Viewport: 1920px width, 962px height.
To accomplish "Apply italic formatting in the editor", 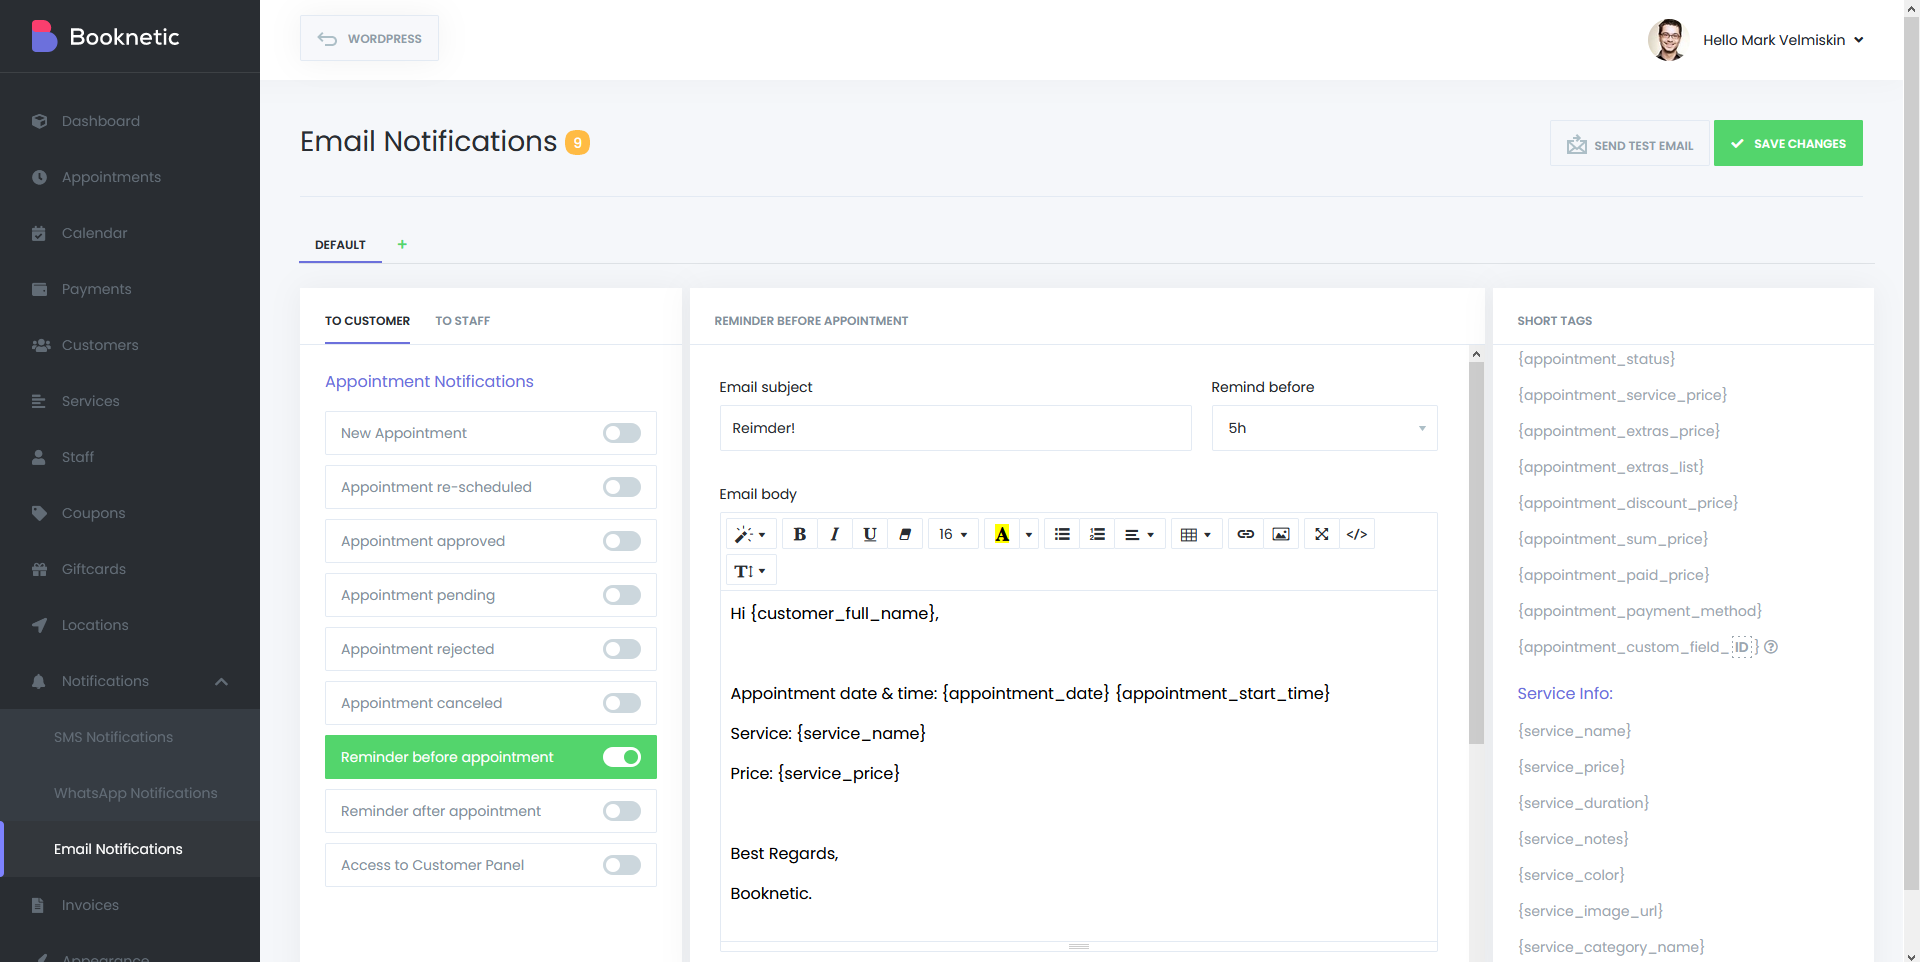I will (x=834, y=533).
